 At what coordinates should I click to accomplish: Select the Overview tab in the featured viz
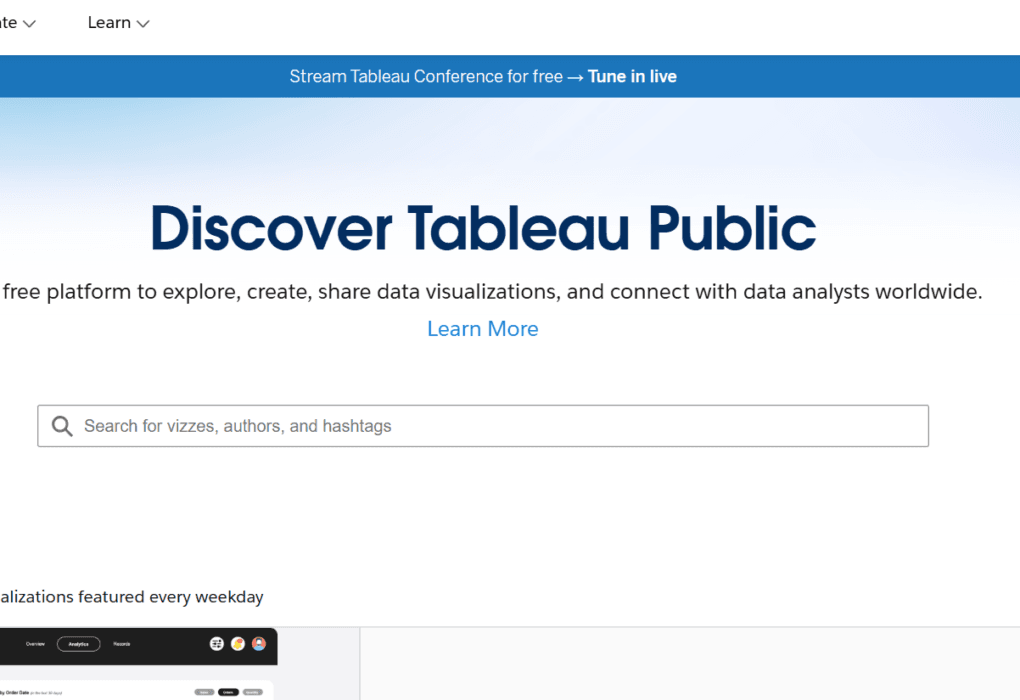(x=35, y=644)
